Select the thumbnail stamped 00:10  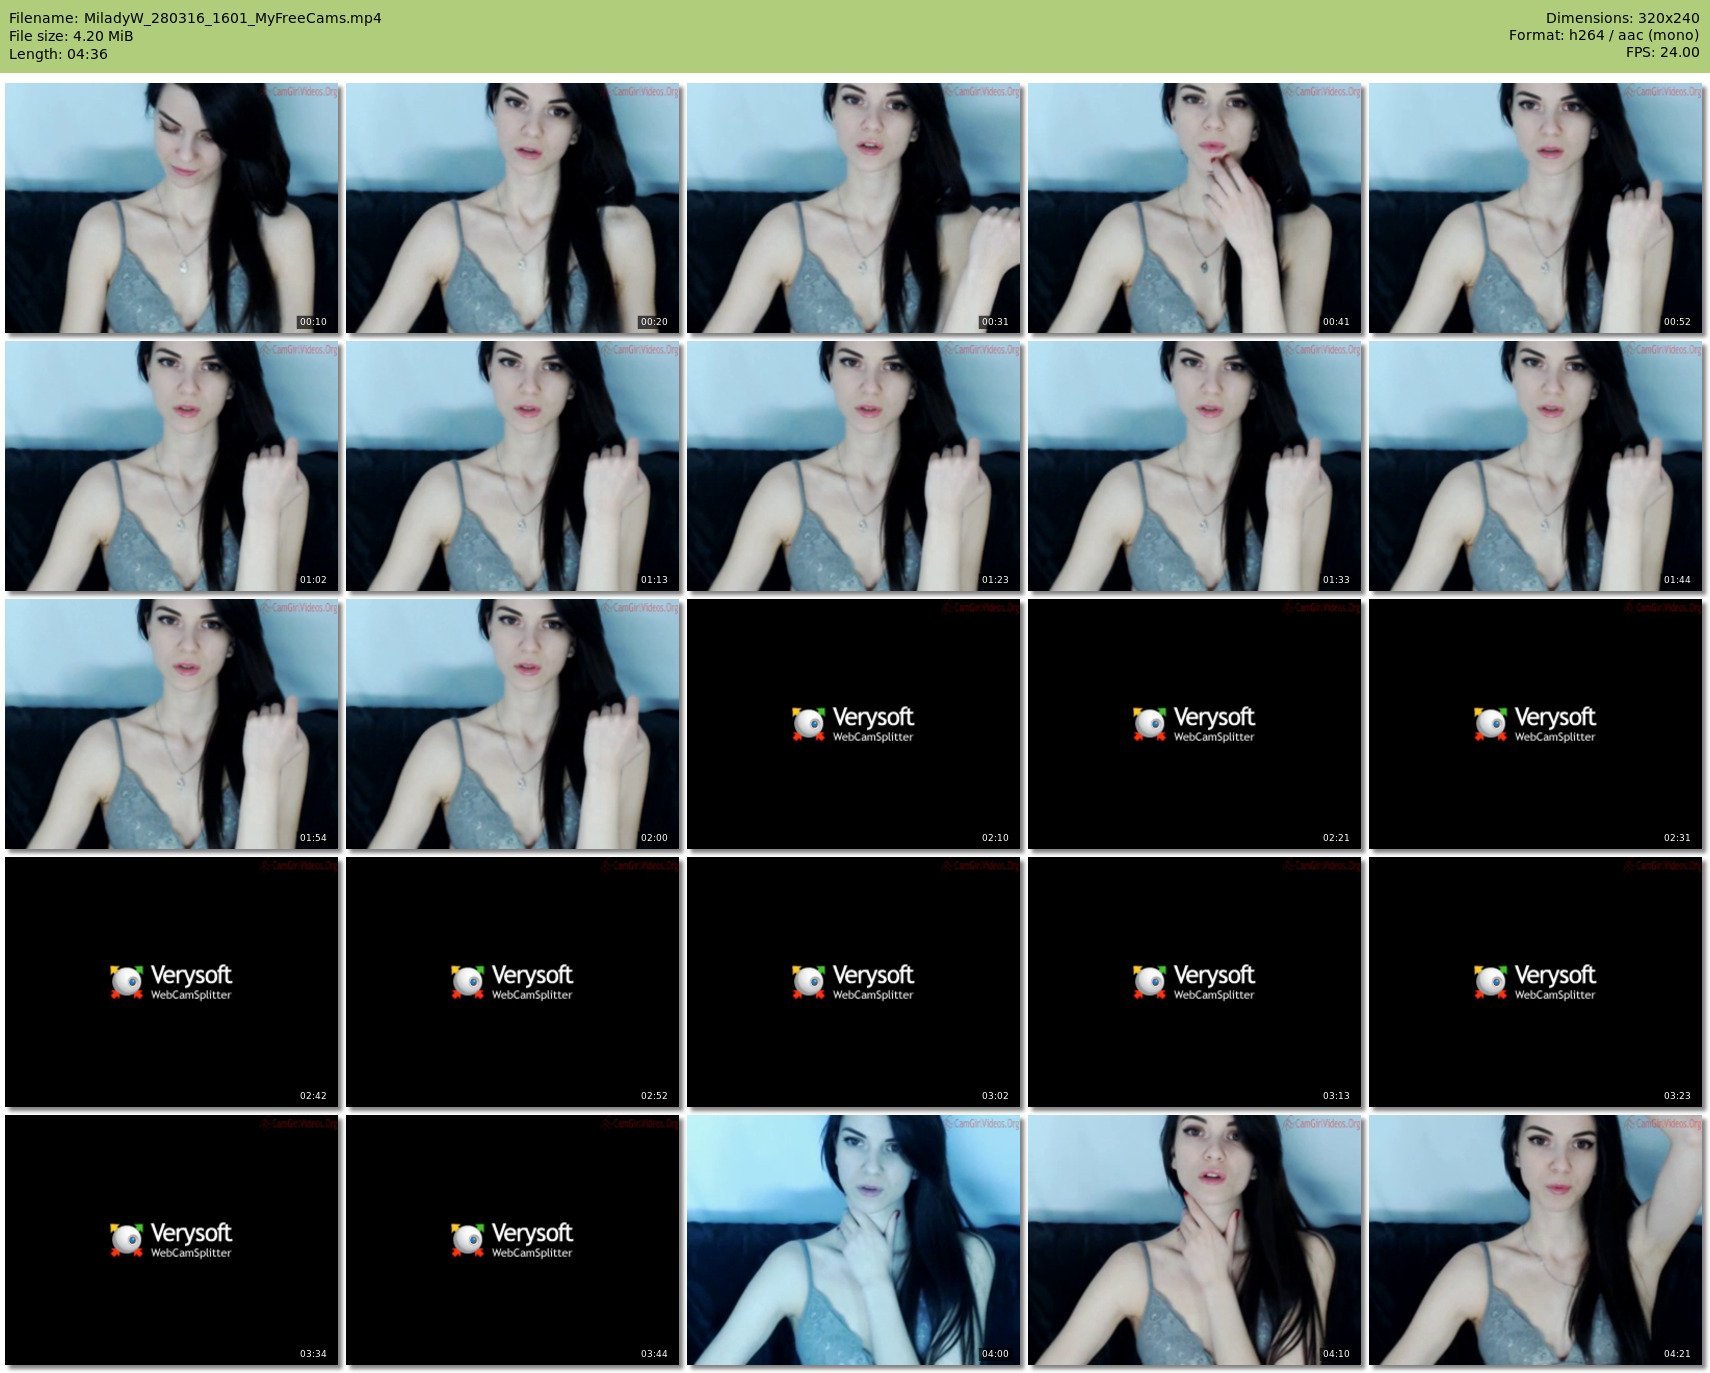(x=172, y=208)
